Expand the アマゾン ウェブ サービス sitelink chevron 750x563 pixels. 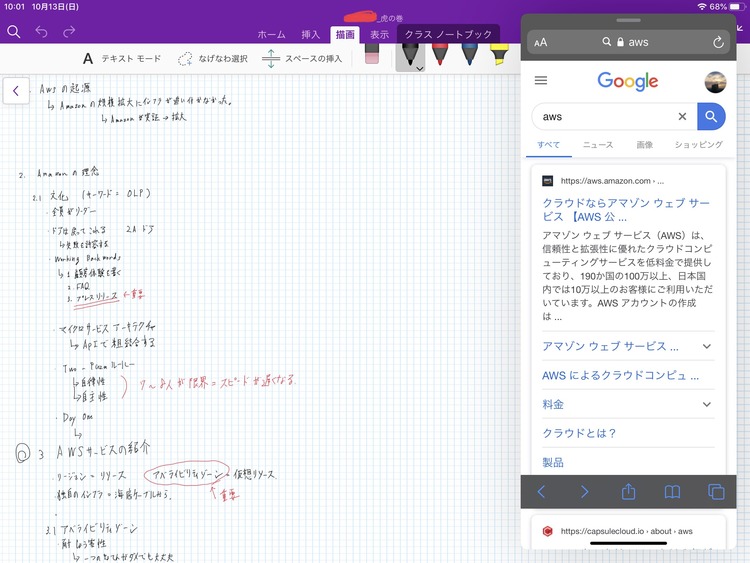point(706,346)
